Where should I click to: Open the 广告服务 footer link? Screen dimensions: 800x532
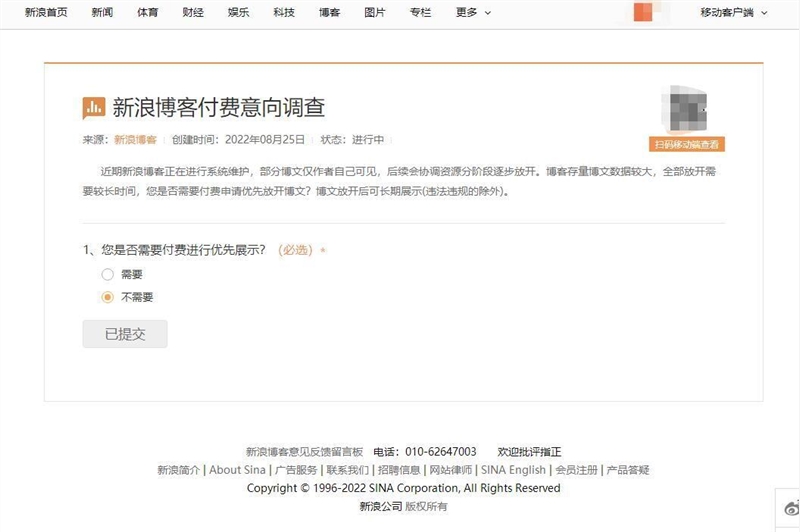[x=296, y=470]
